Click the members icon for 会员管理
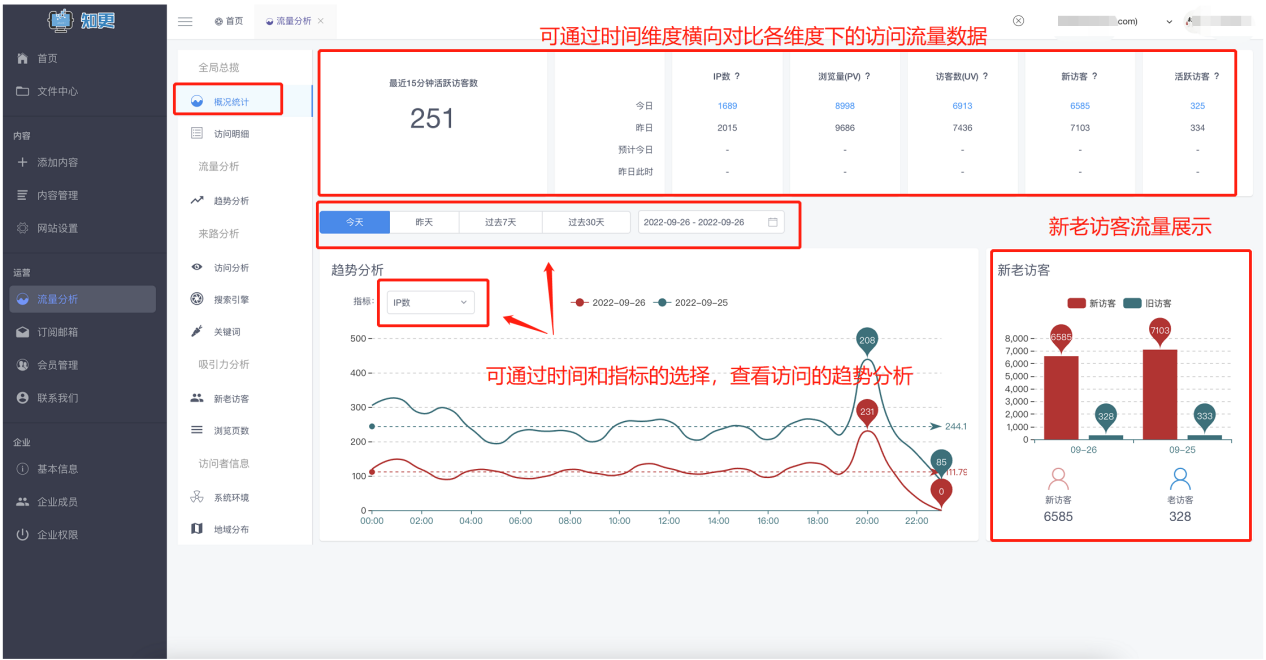The width and height of the screenshot is (1266, 660). [x=23, y=365]
